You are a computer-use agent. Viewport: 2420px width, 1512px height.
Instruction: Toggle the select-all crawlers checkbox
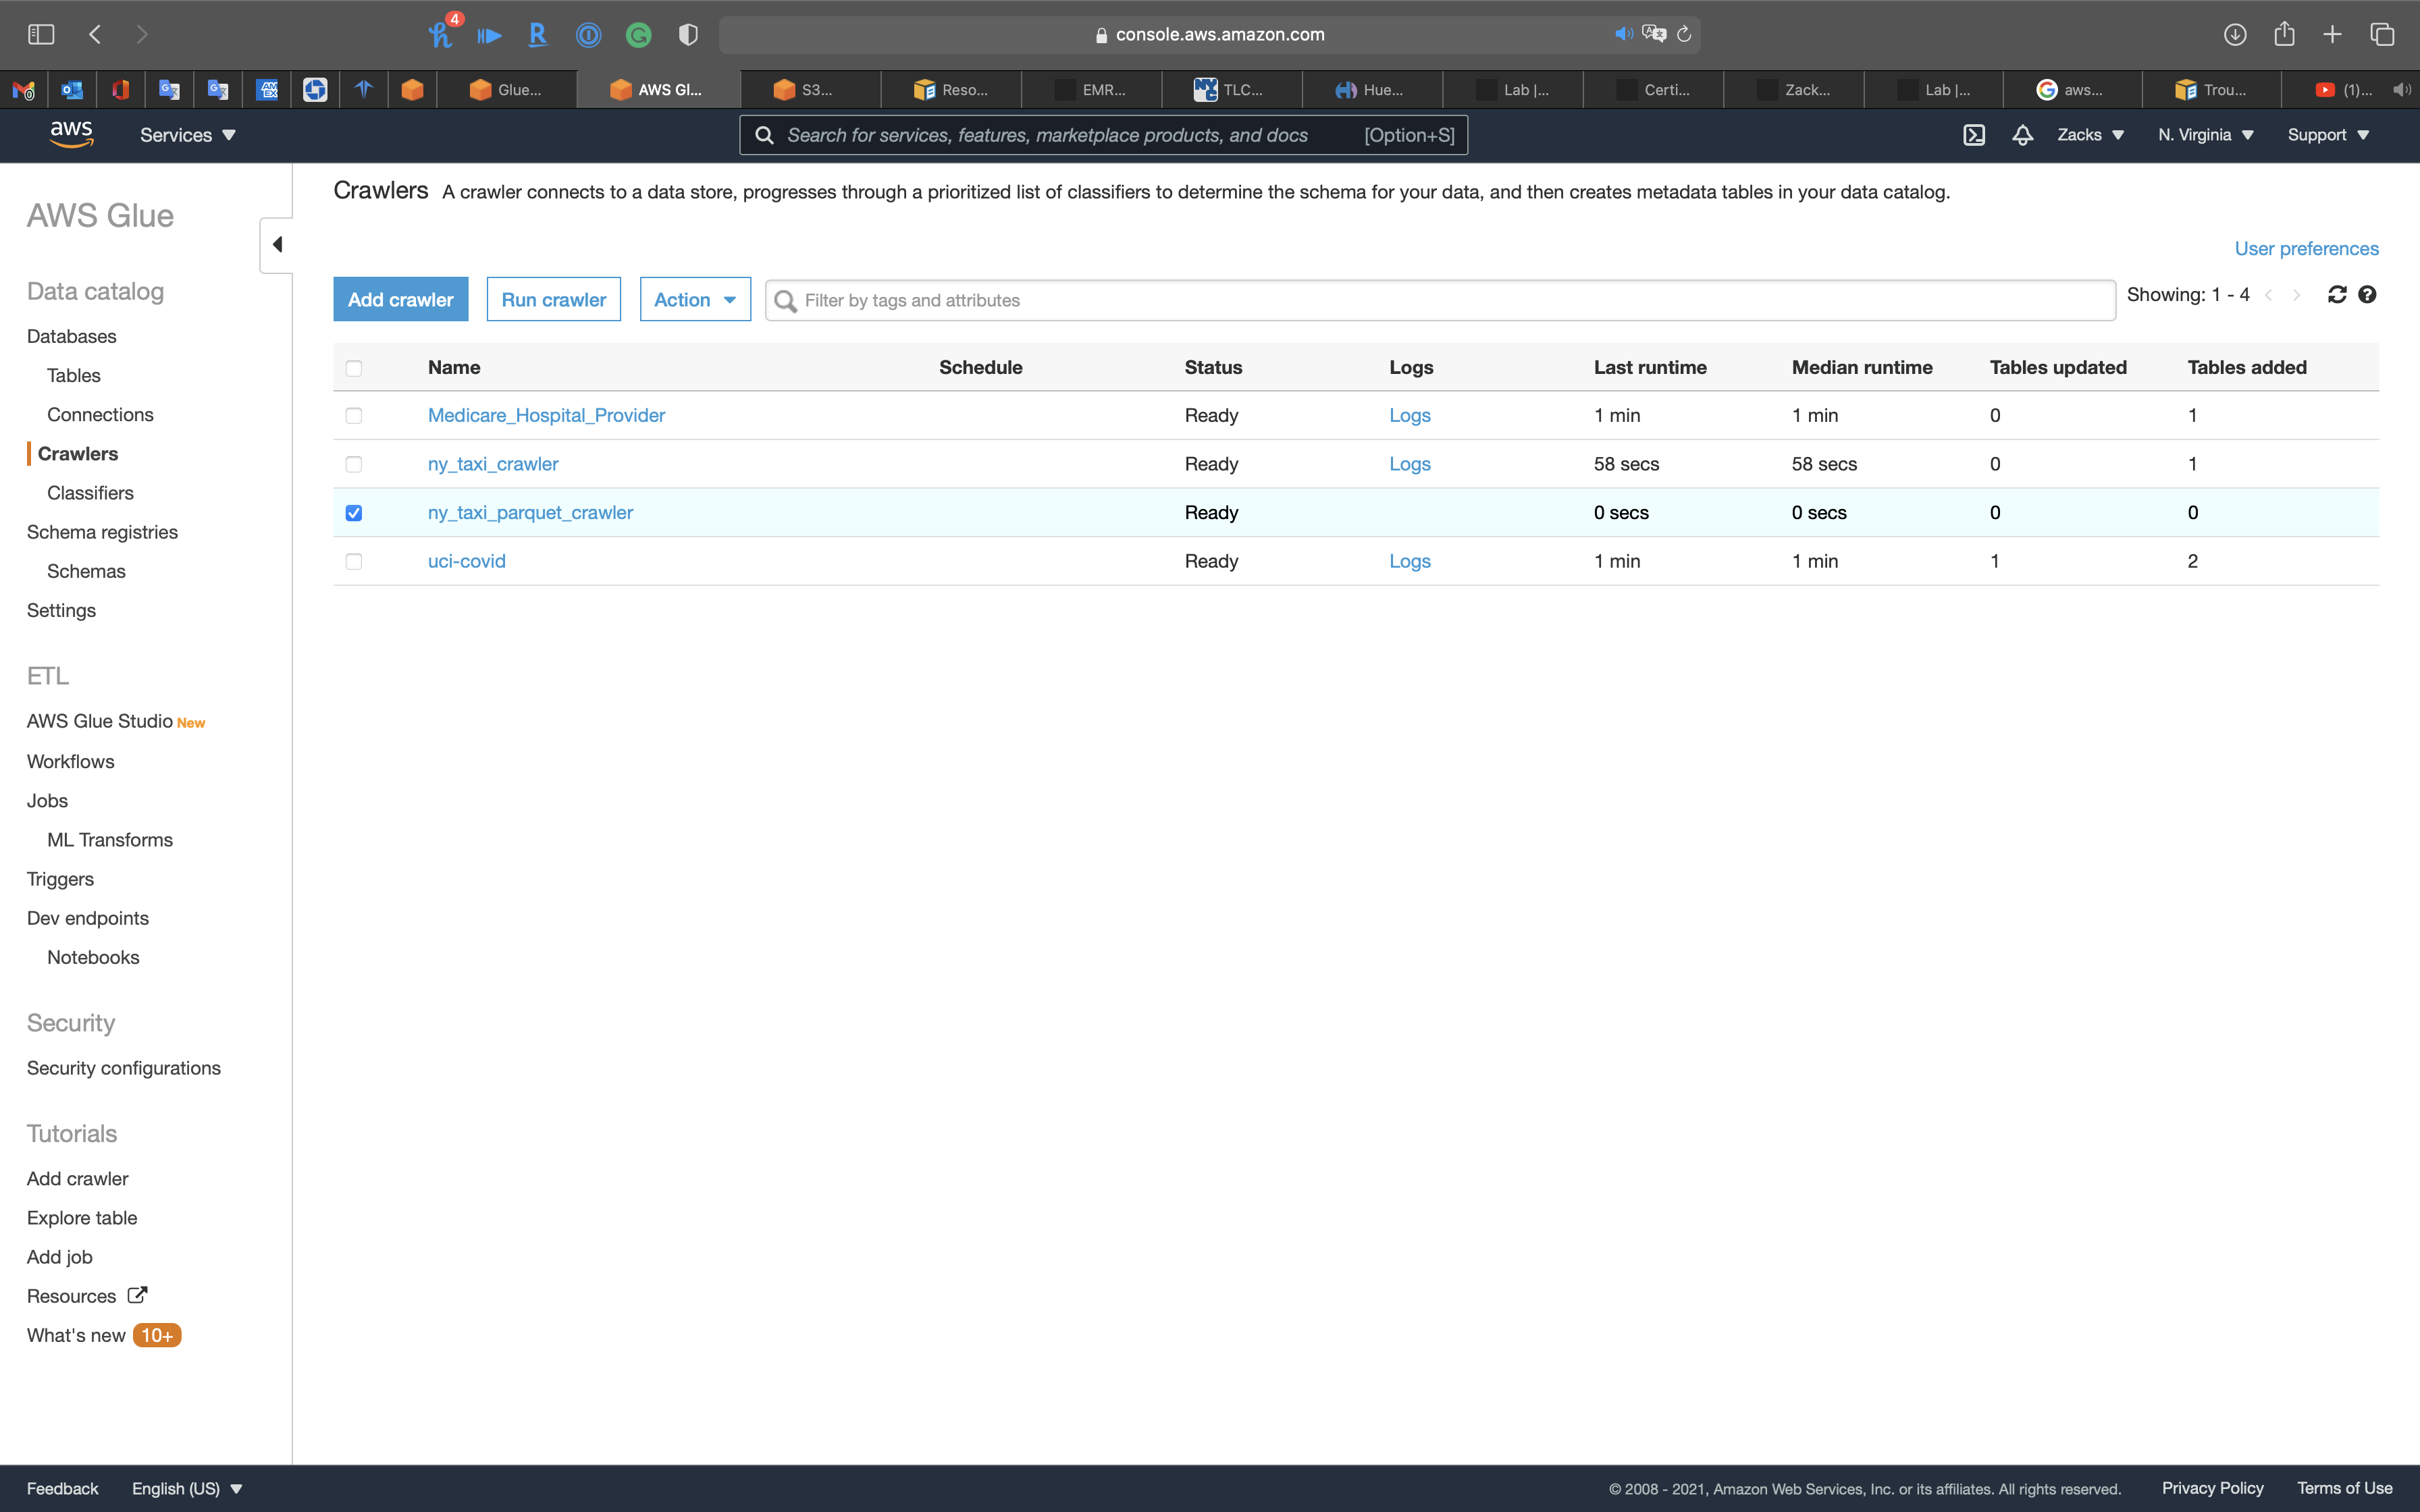(x=354, y=368)
